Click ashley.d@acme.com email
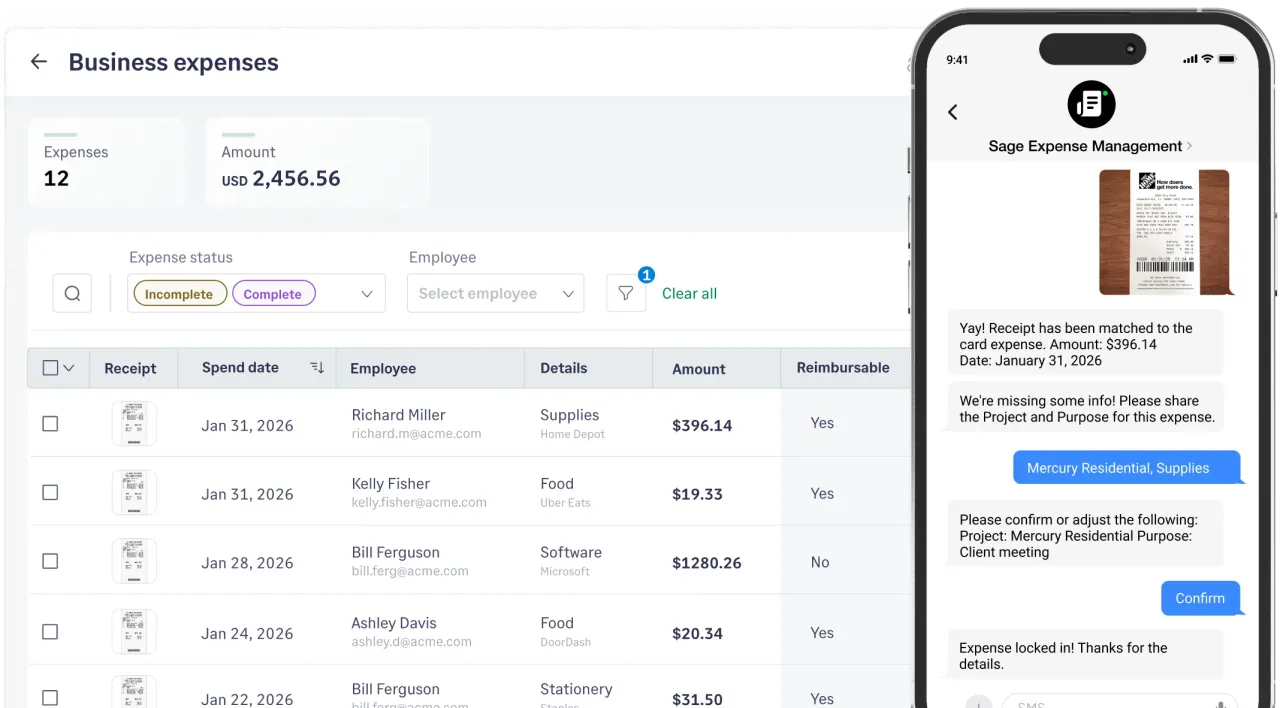1280x708 pixels. [411, 642]
